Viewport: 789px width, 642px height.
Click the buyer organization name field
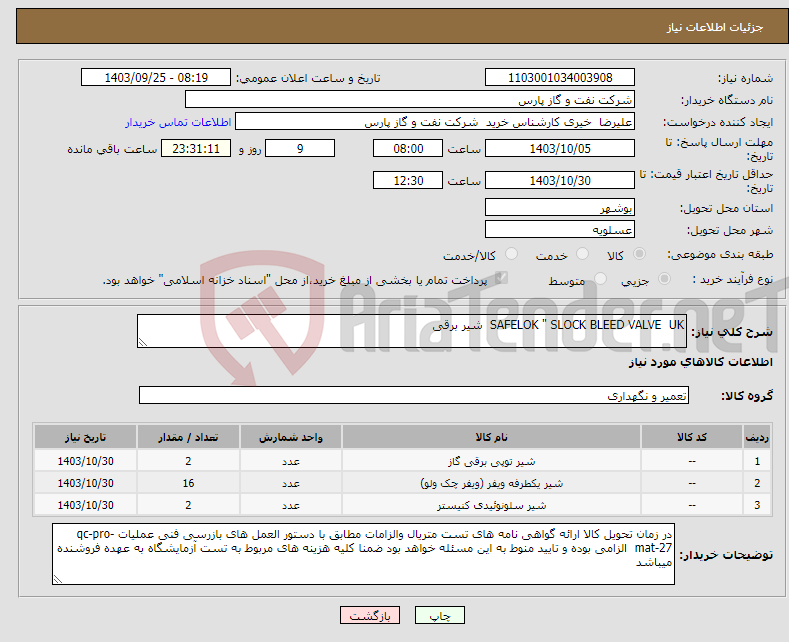pyautogui.click(x=410, y=100)
